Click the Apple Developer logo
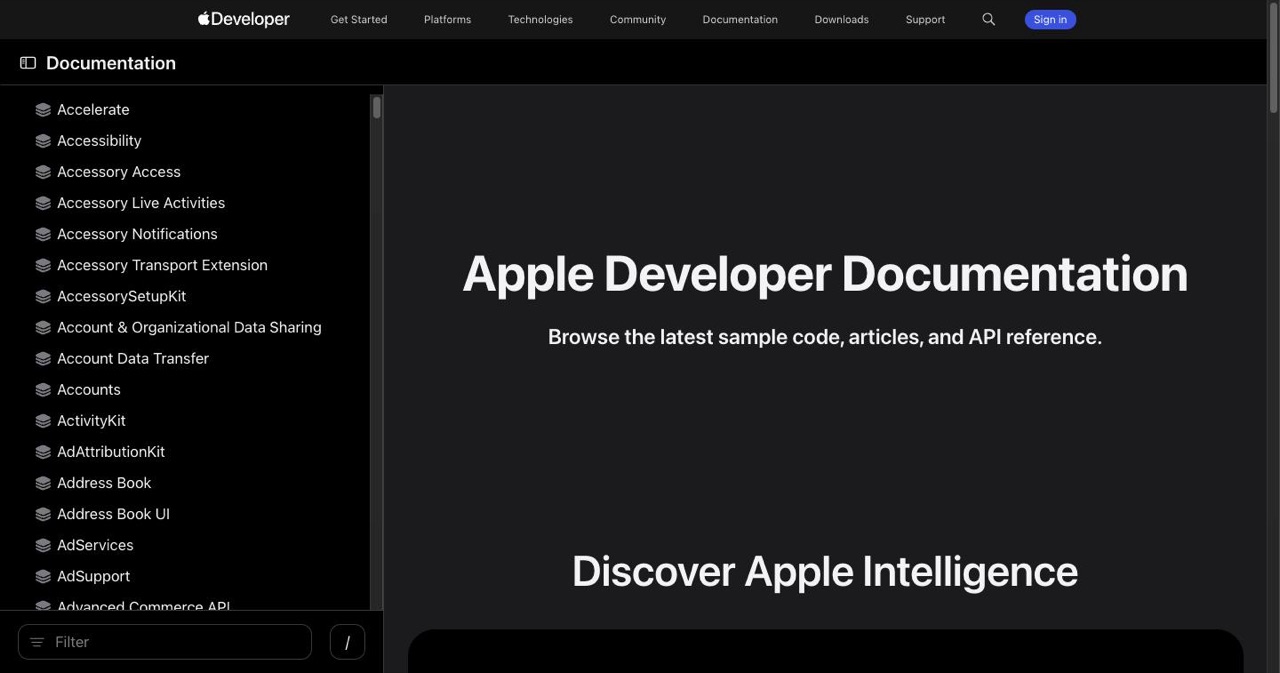 pos(244,19)
